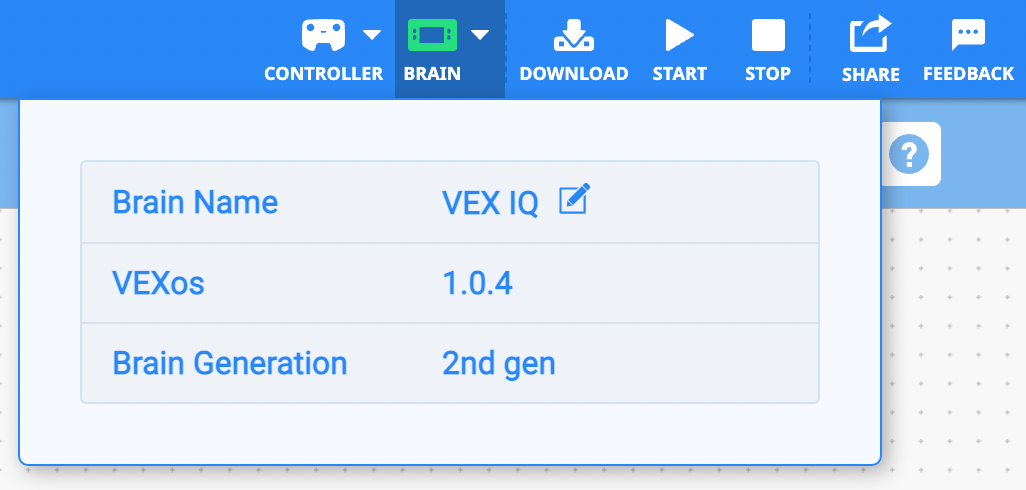Click the START text label
The height and width of the screenshot is (490, 1026).
679,74
